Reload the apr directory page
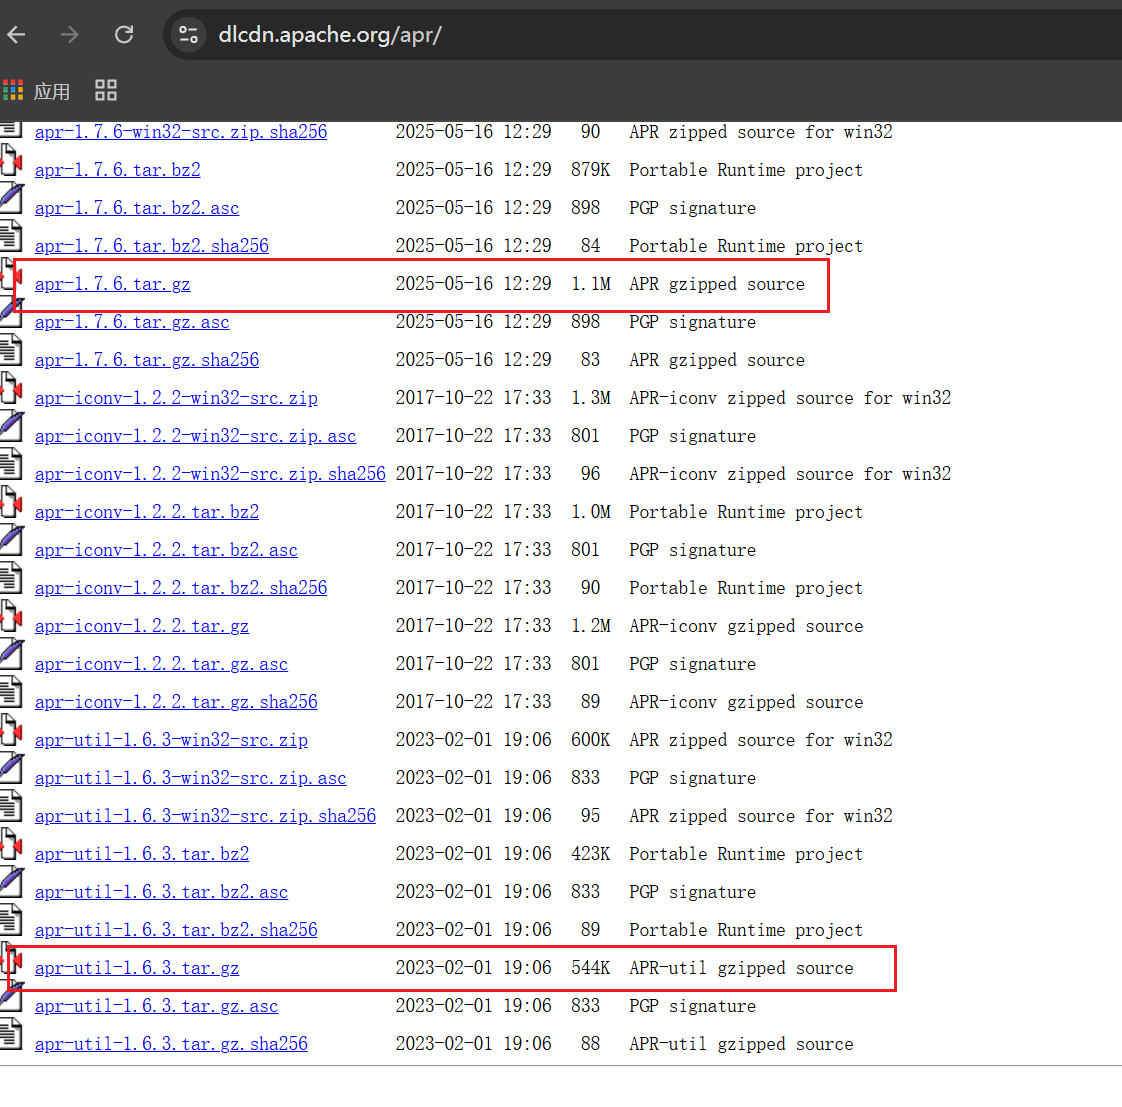Screen dimensions: 1122x1107 124,34
